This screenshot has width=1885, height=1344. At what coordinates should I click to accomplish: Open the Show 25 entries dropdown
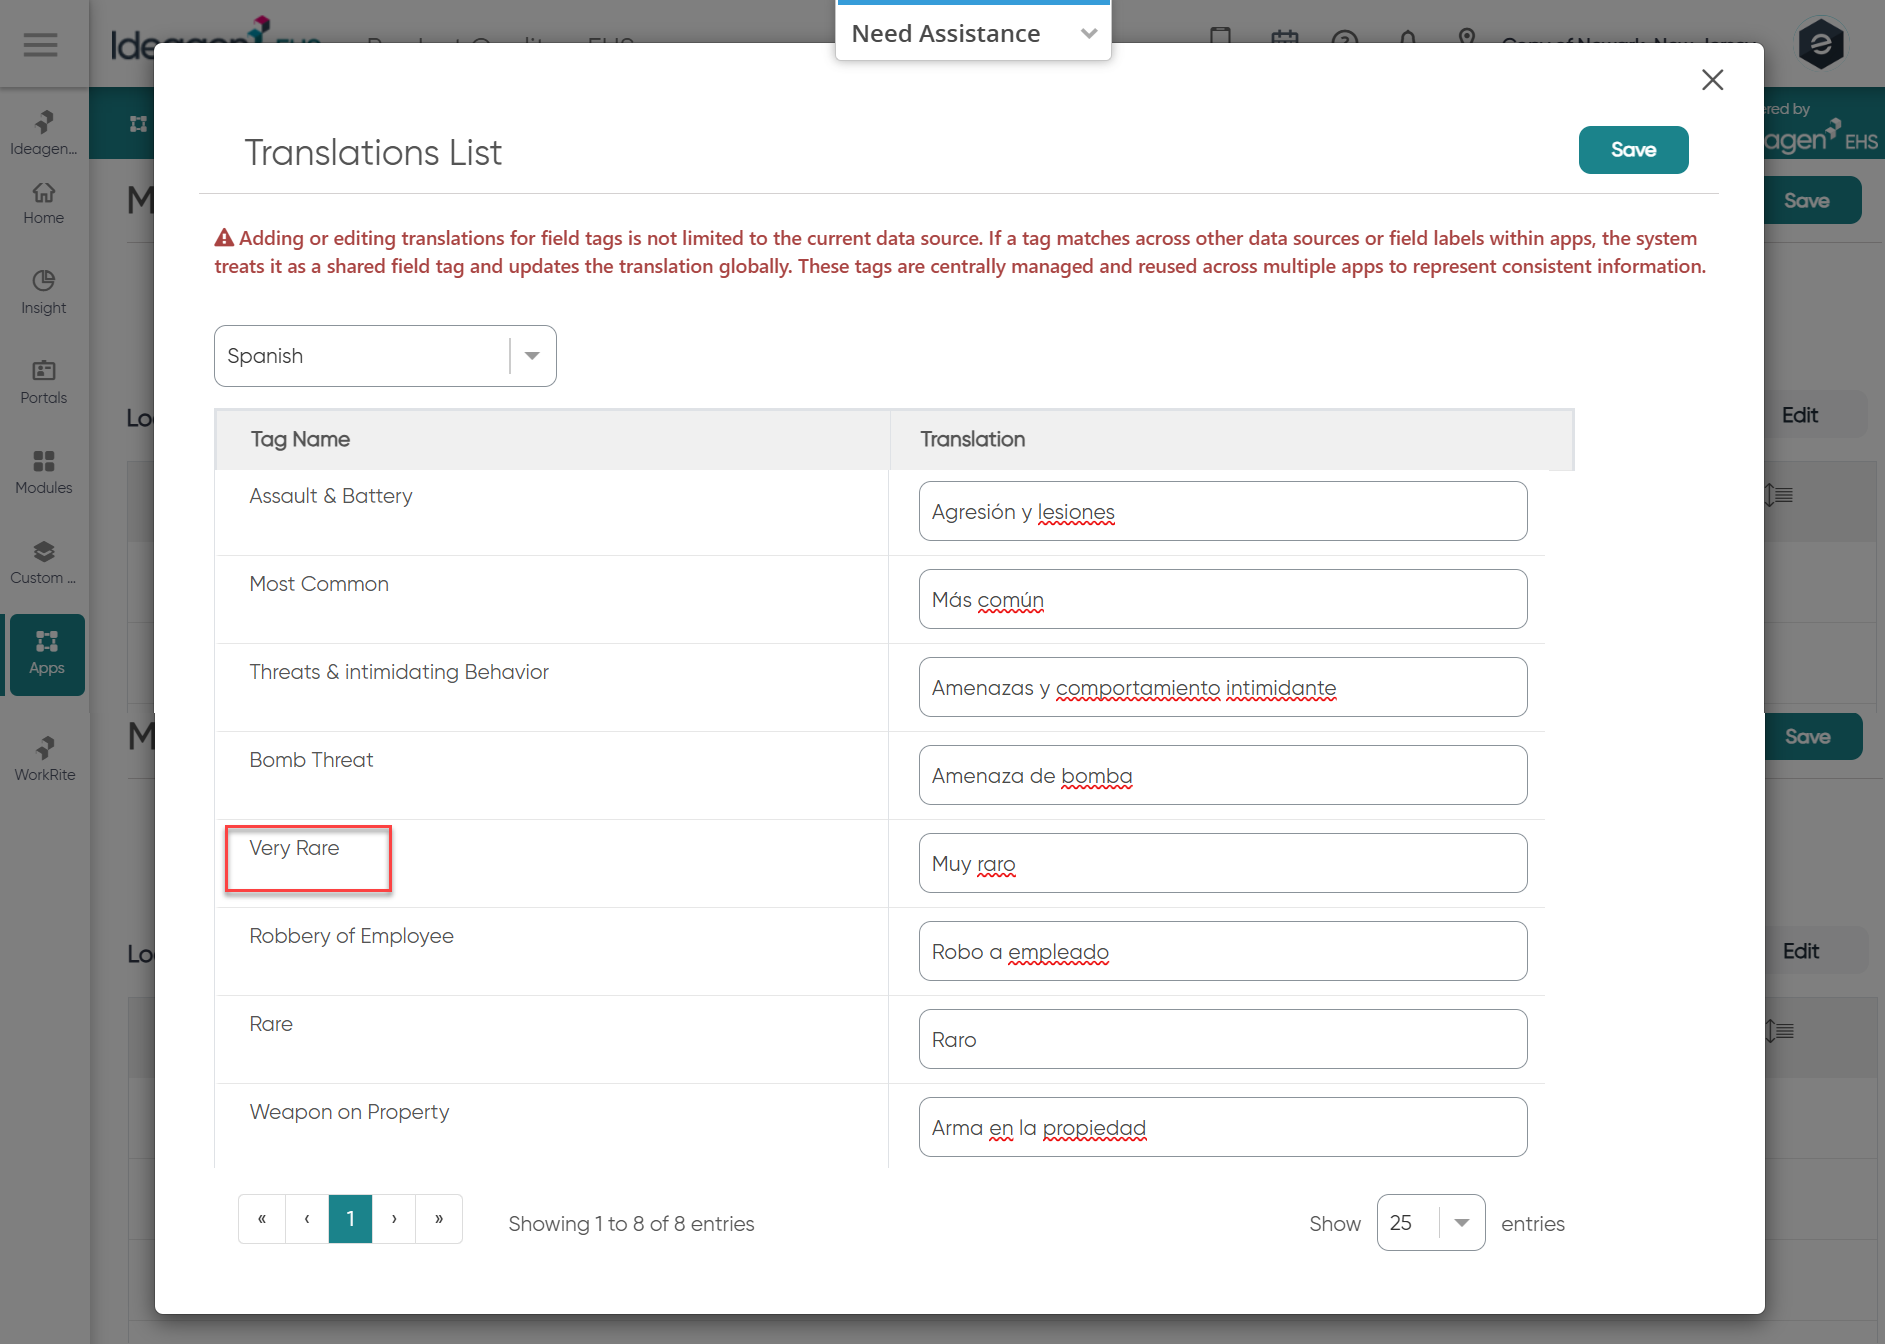point(1431,1223)
